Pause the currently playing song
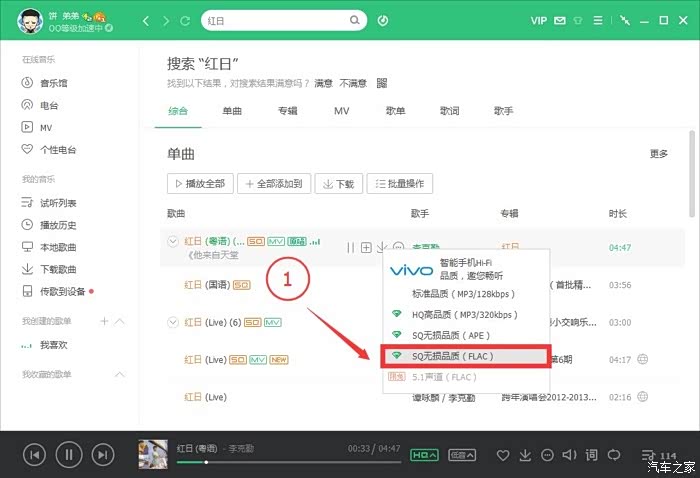Image resolution: width=700 pixels, height=478 pixels. click(68, 455)
